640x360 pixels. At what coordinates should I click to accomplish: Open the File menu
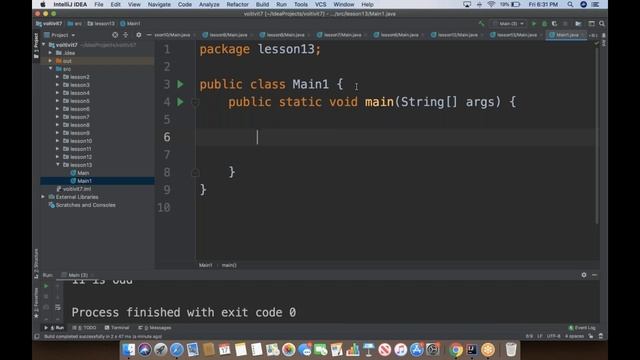(x=99, y=4)
